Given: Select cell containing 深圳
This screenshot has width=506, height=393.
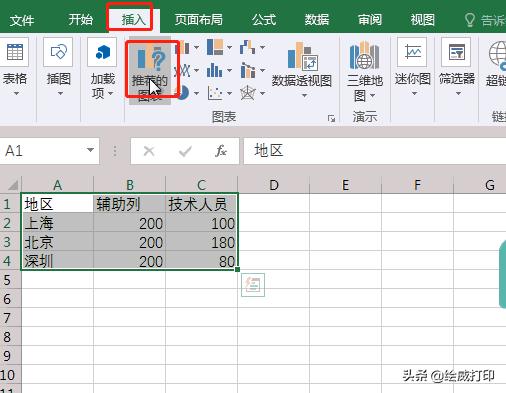Looking at the screenshot, I should pyautogui.click(x=57, y=261).
